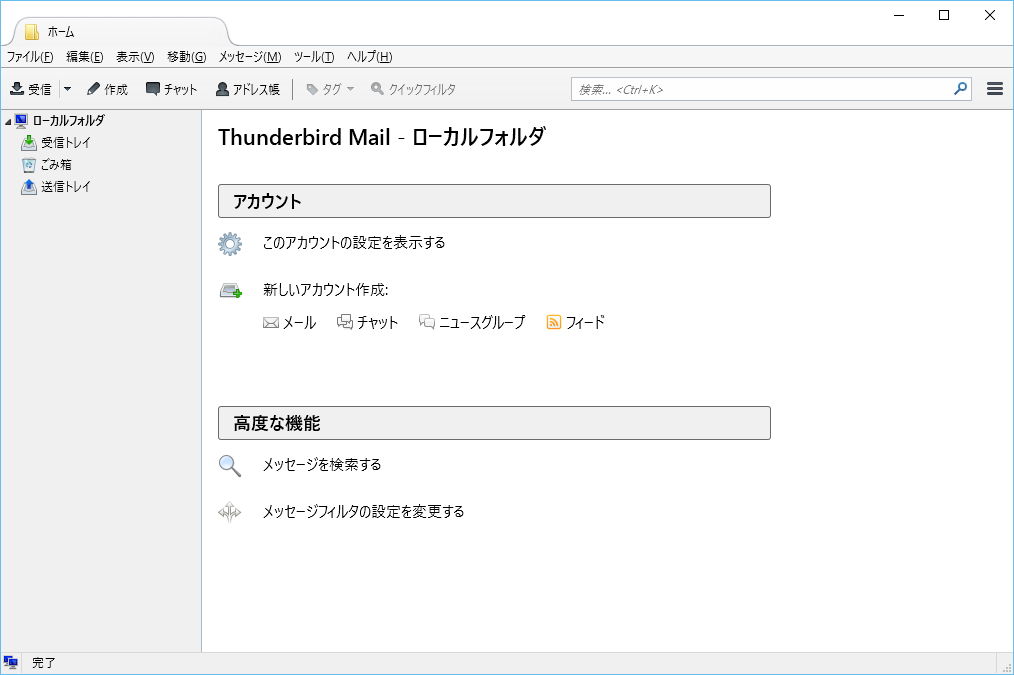Click the message filter arrows icon
Viewport: 1014px width, 675px height.
pos(230,512)
